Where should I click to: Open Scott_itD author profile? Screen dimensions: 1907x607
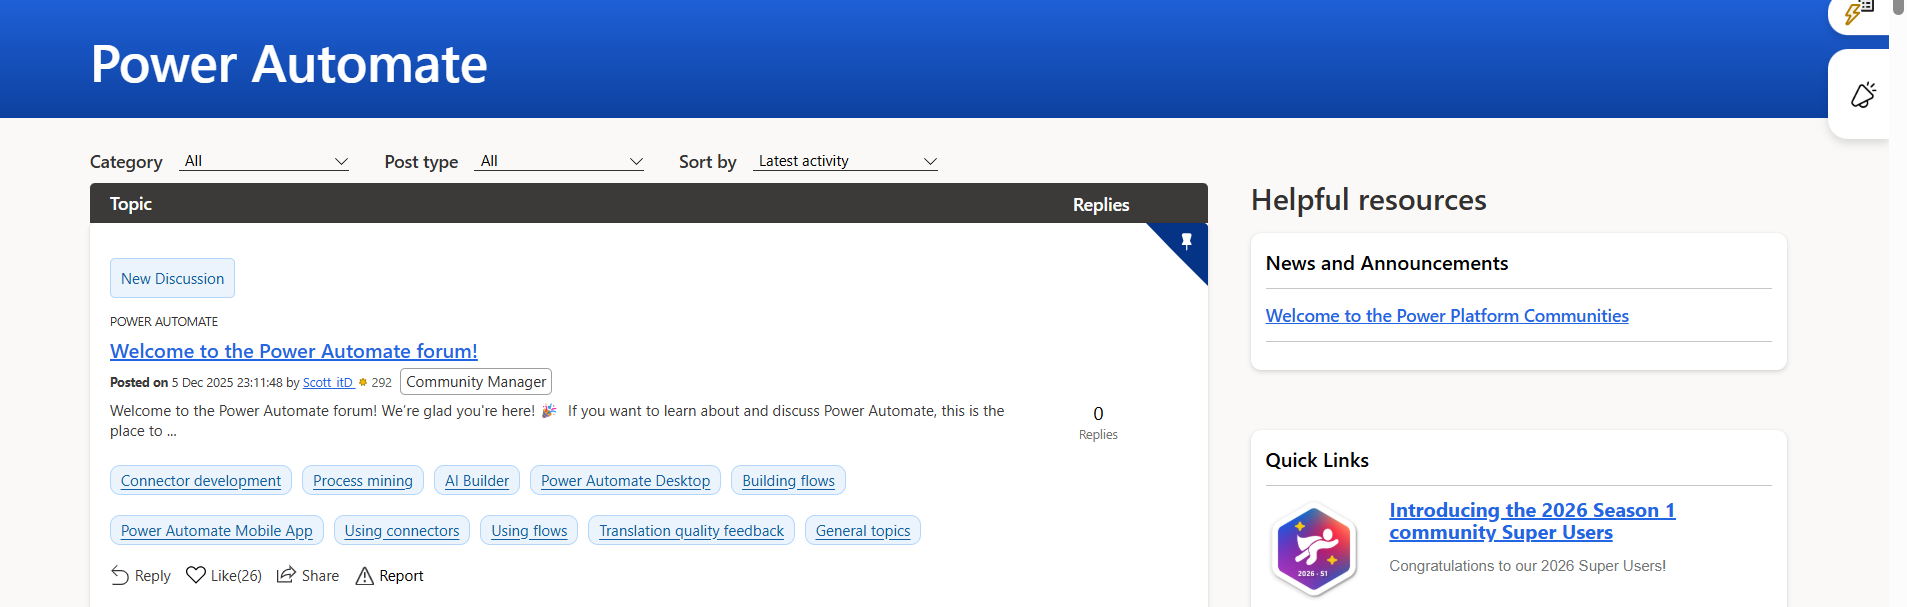328,382
